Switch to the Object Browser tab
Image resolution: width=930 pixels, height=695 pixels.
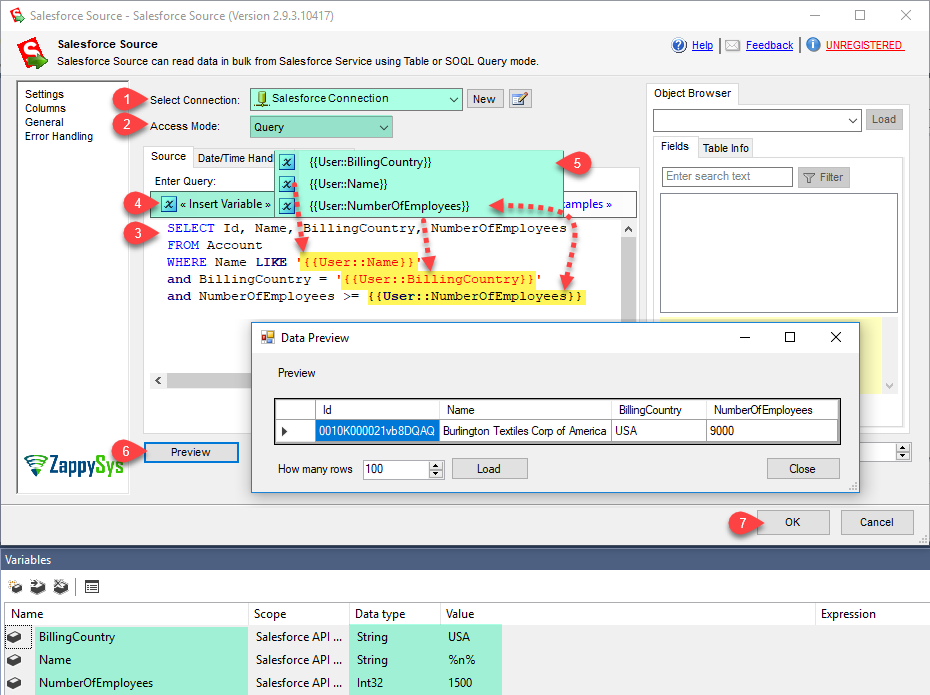[692, 93]
